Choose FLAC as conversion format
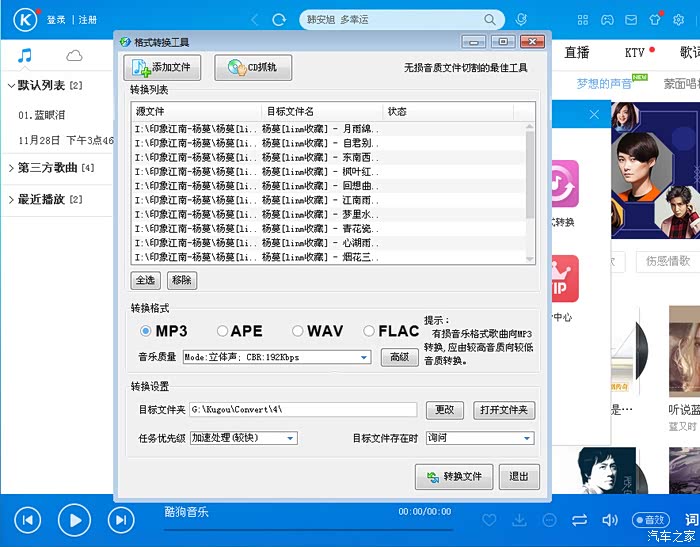This screenshot has width=700, height=547. [370, 331]
